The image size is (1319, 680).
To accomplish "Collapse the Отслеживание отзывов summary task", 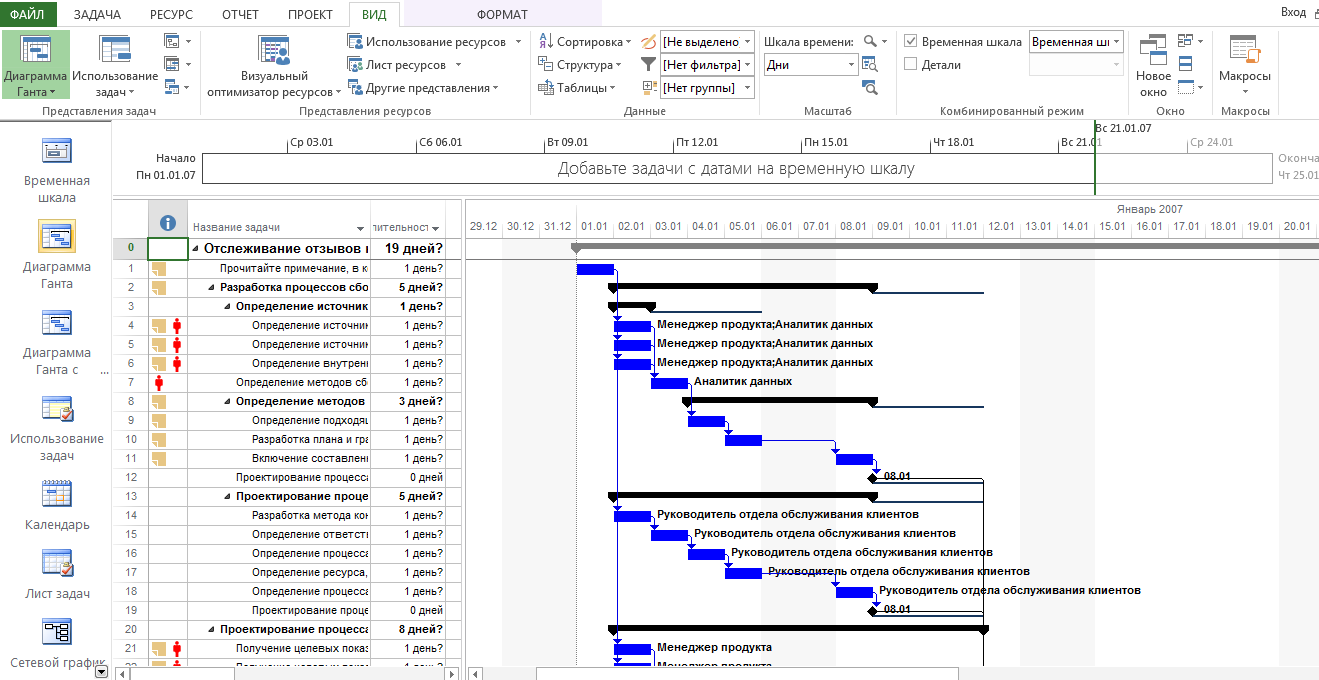I will (x=195, y=248).
